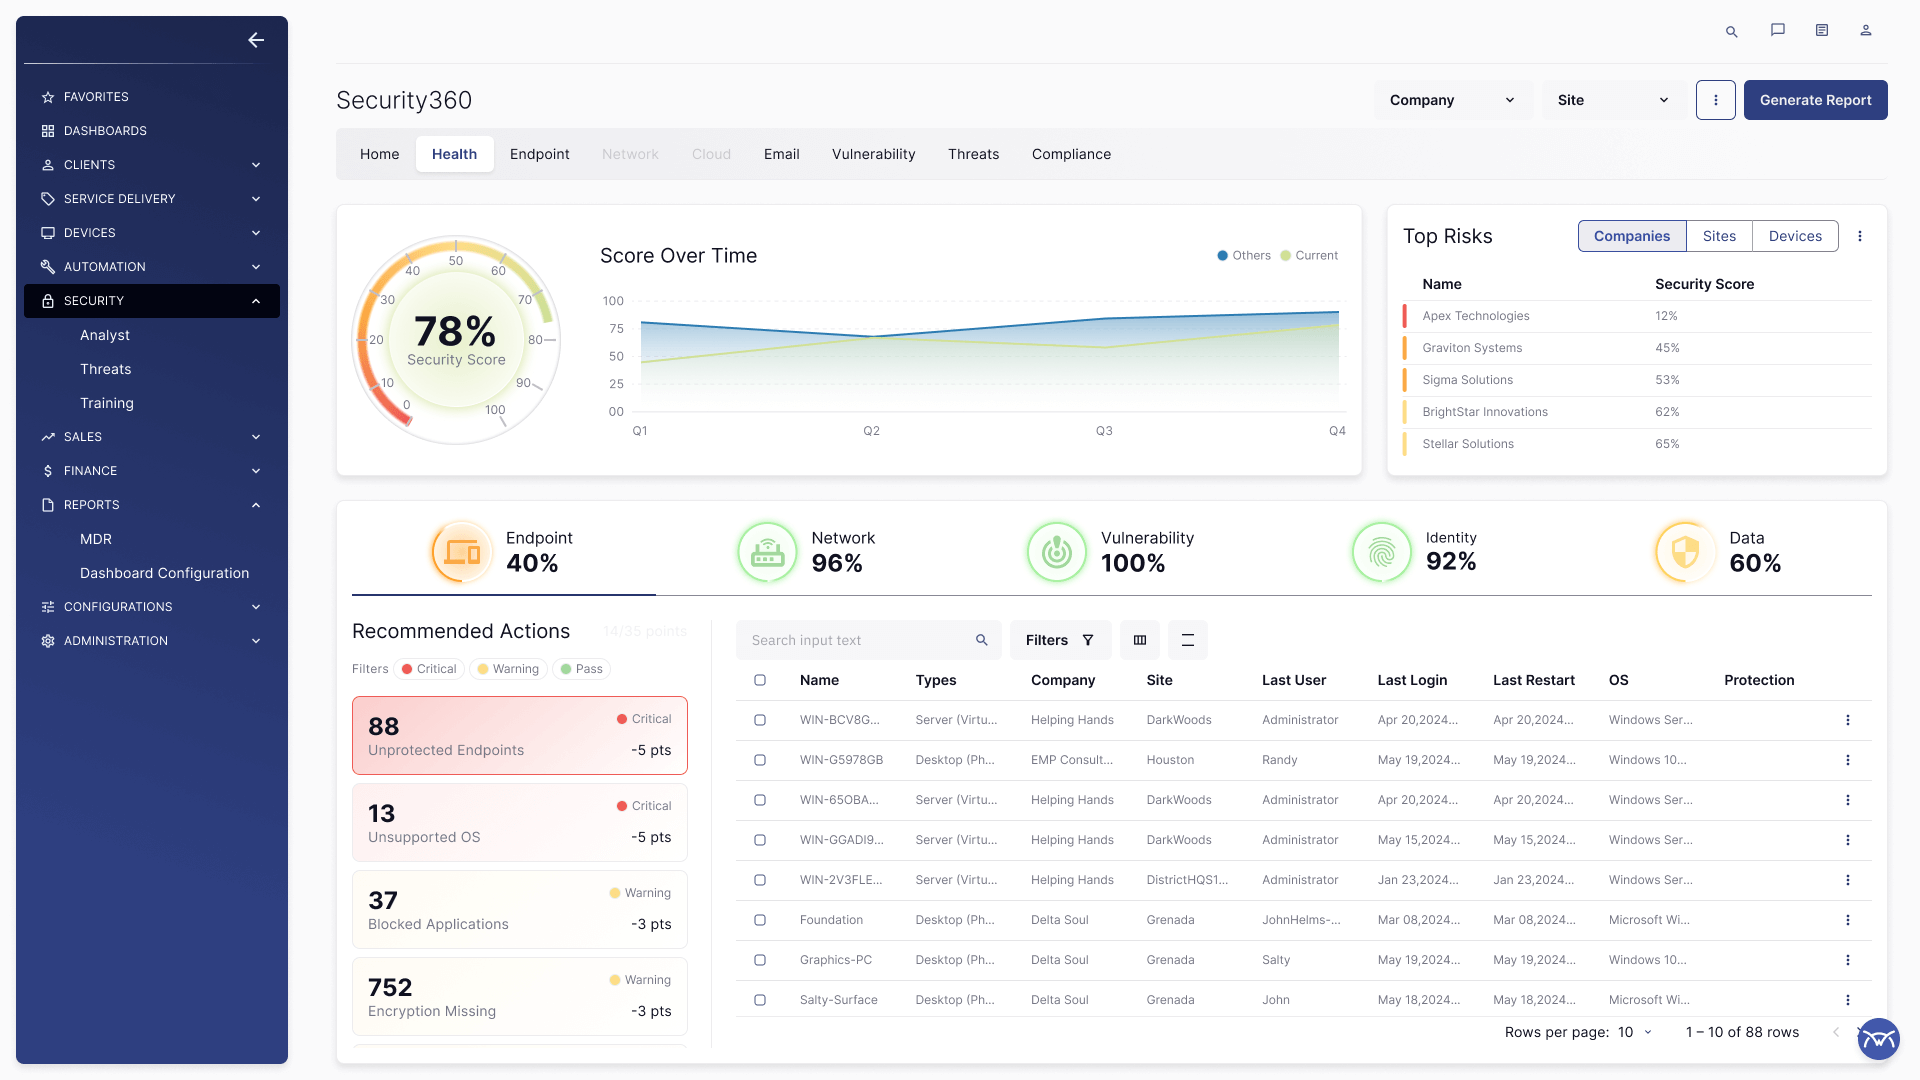
Task: Open the Analyst link under Security
Action: pyautogui.click(x=104, y=335)
